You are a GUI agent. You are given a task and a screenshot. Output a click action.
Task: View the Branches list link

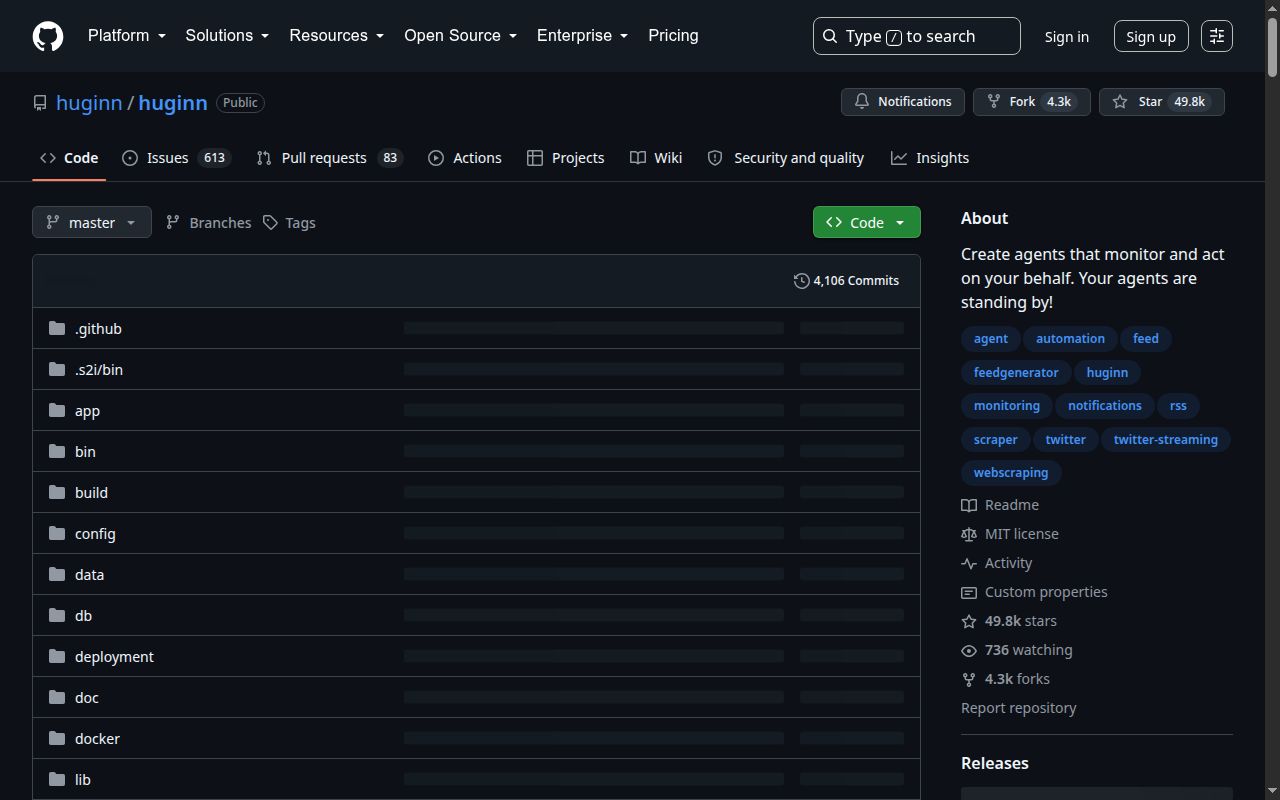[209, 222]
